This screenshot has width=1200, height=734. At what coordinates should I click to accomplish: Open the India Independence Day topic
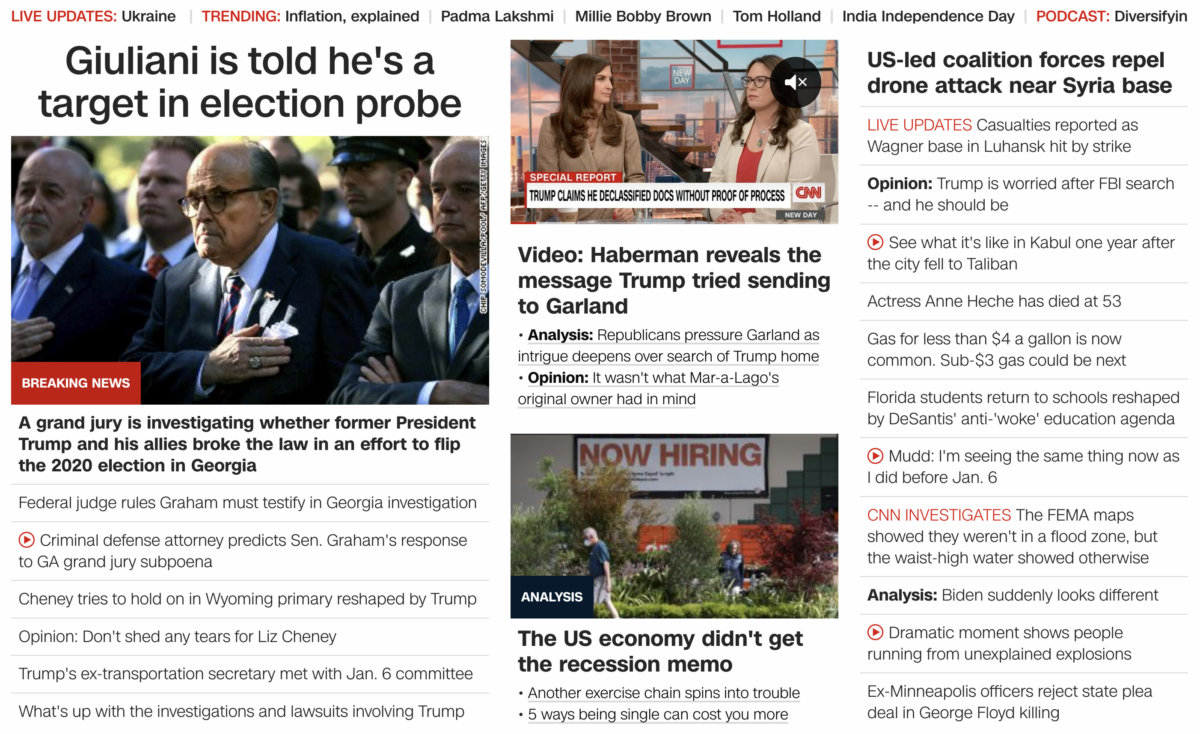[x=928, y=16]
